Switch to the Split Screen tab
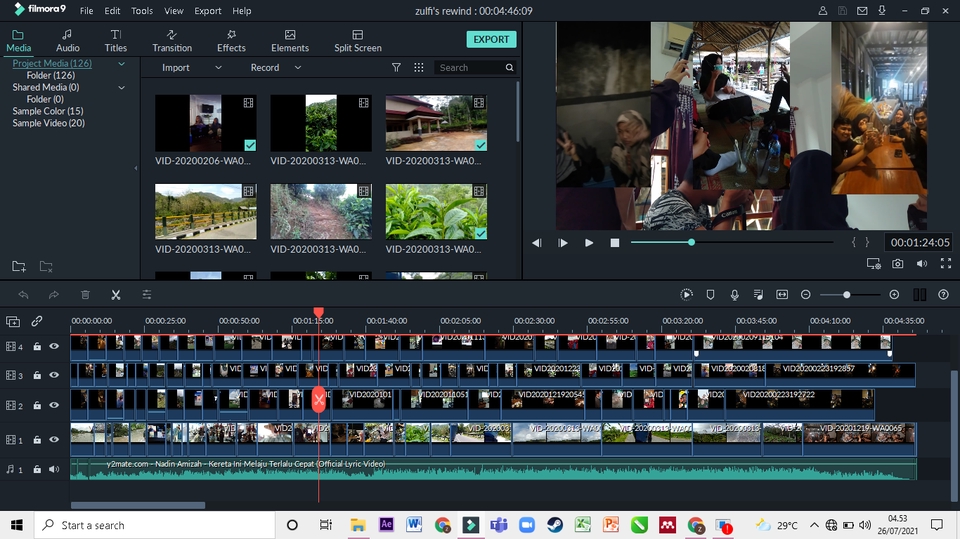This screenshot has height=539, width=960. coord(358,40)
